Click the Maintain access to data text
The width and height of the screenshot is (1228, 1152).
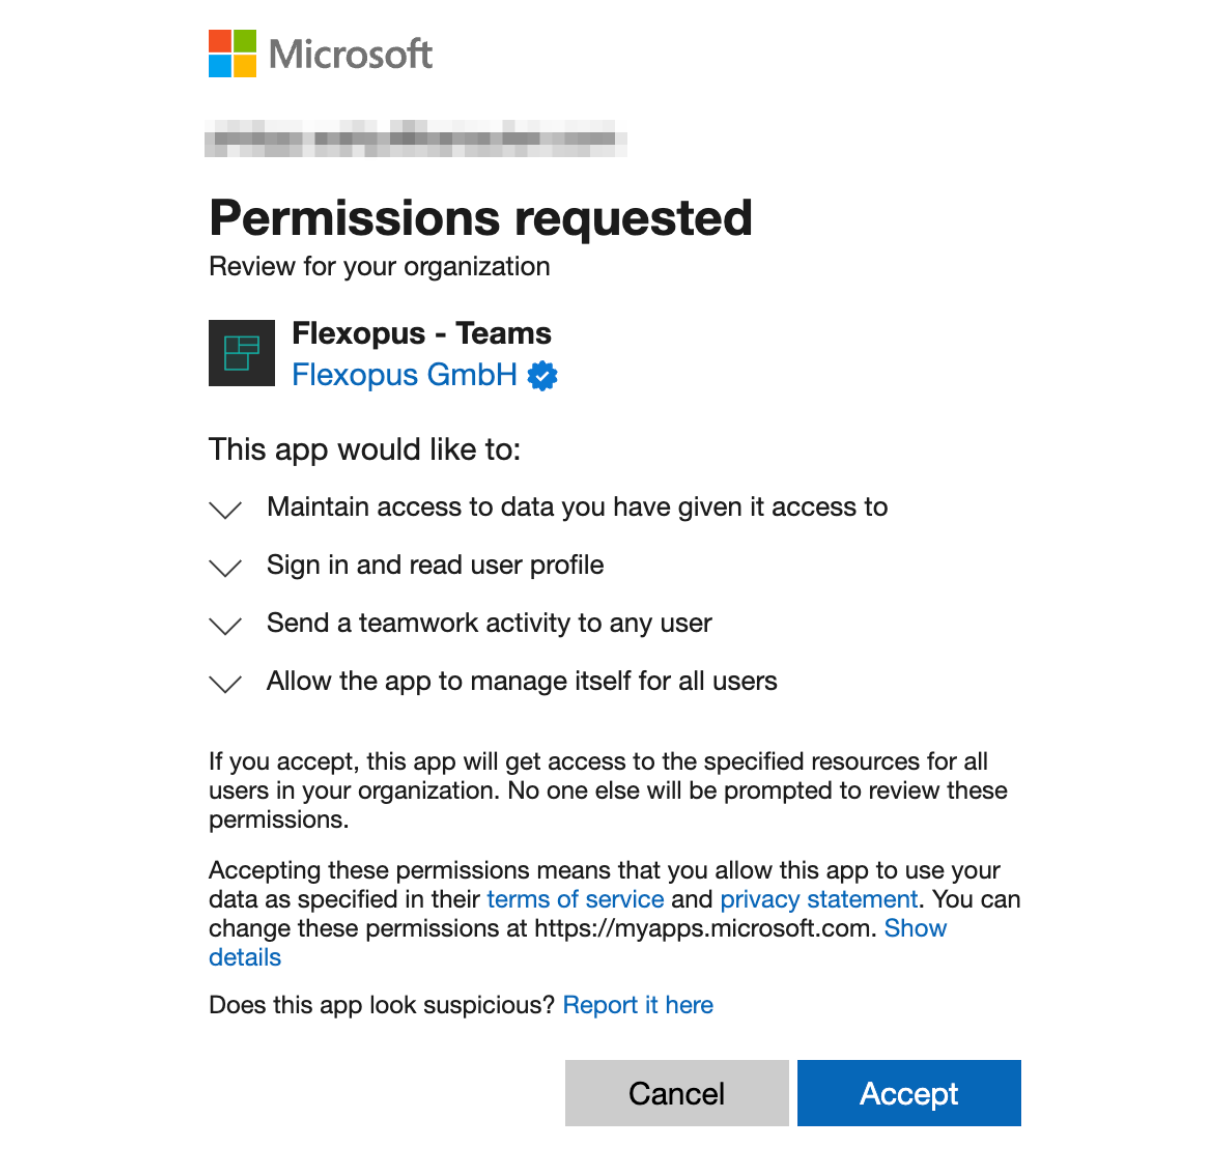pos(577,507)
